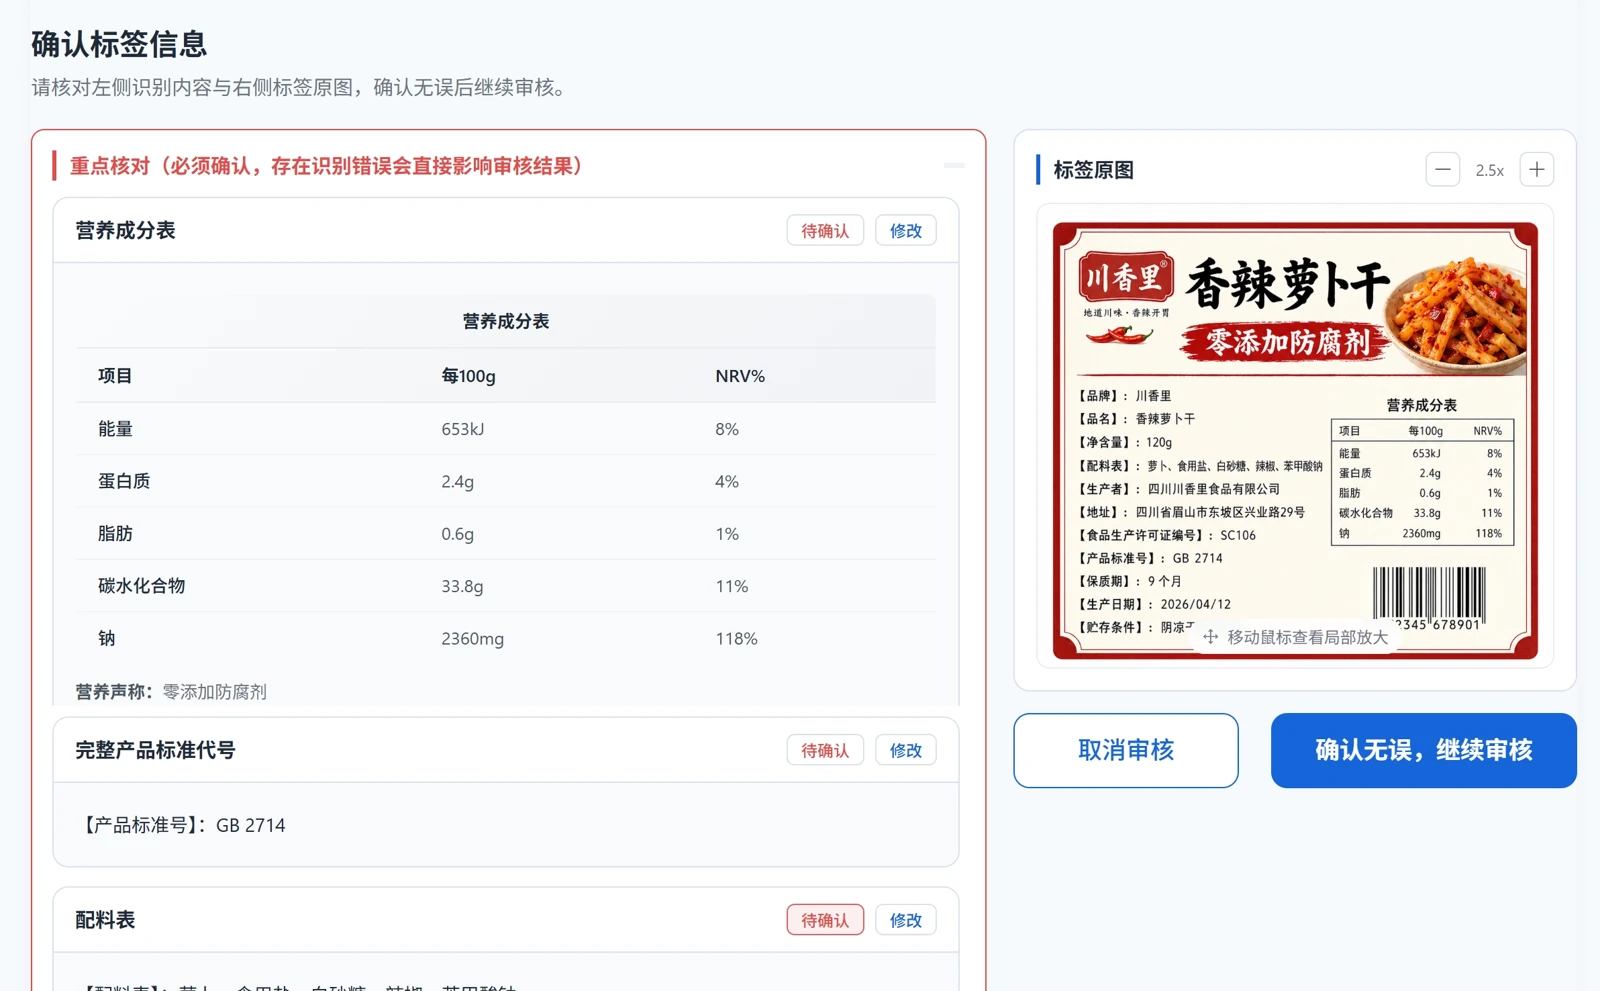
Task: Click the 33.8g carbohydrate value
Action: pos(462,586)
